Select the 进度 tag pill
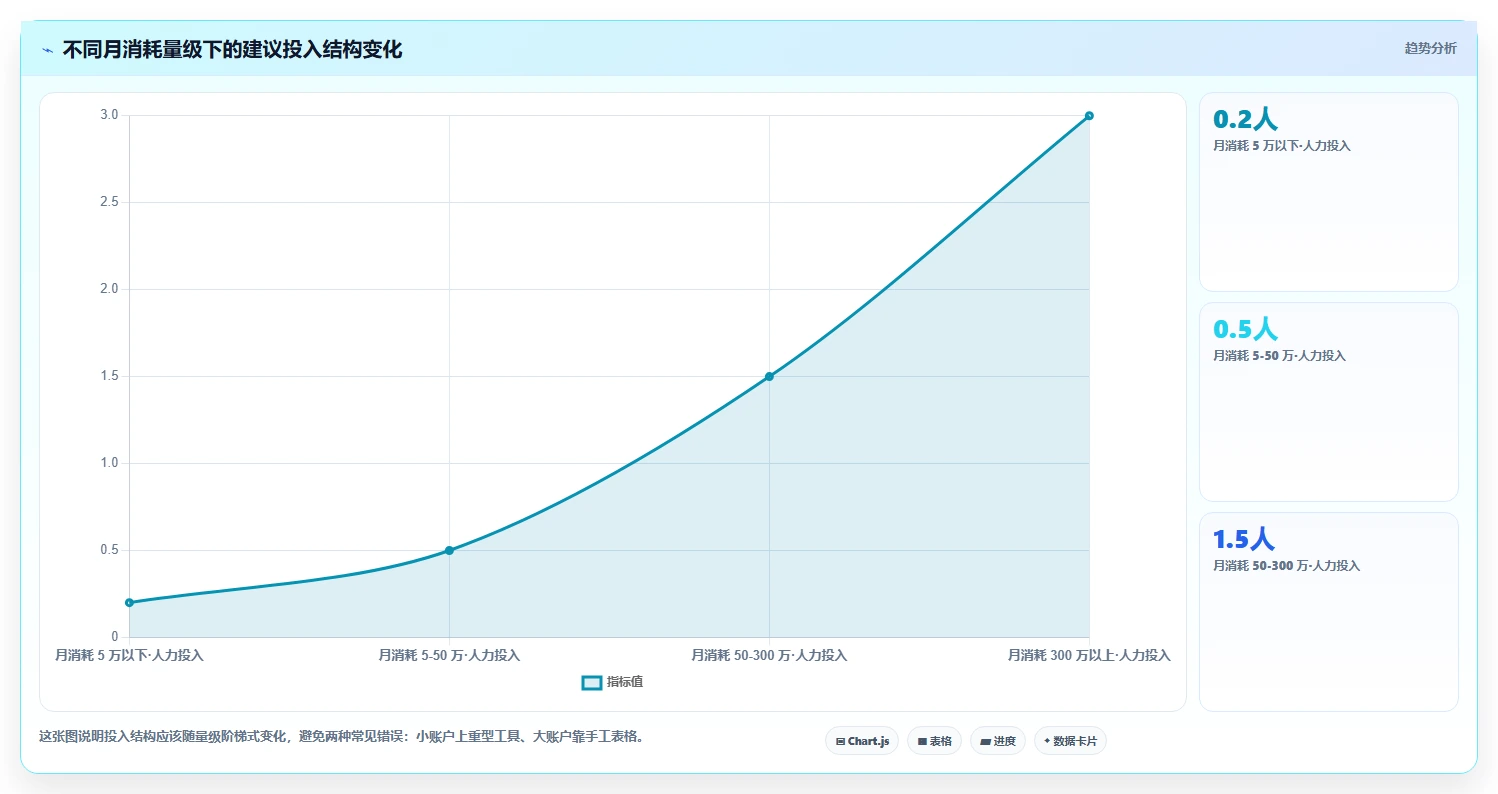This screenshot has height=794, width=1498. [997, 741]
